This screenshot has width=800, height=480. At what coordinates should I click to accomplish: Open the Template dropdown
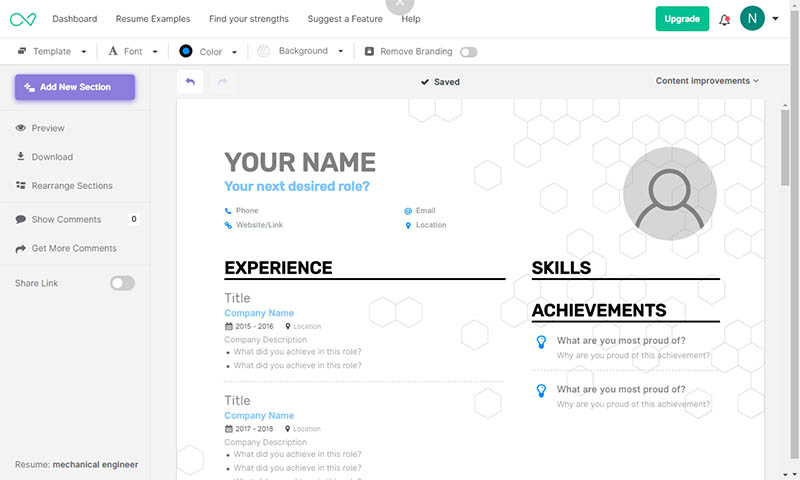(52, 52)
